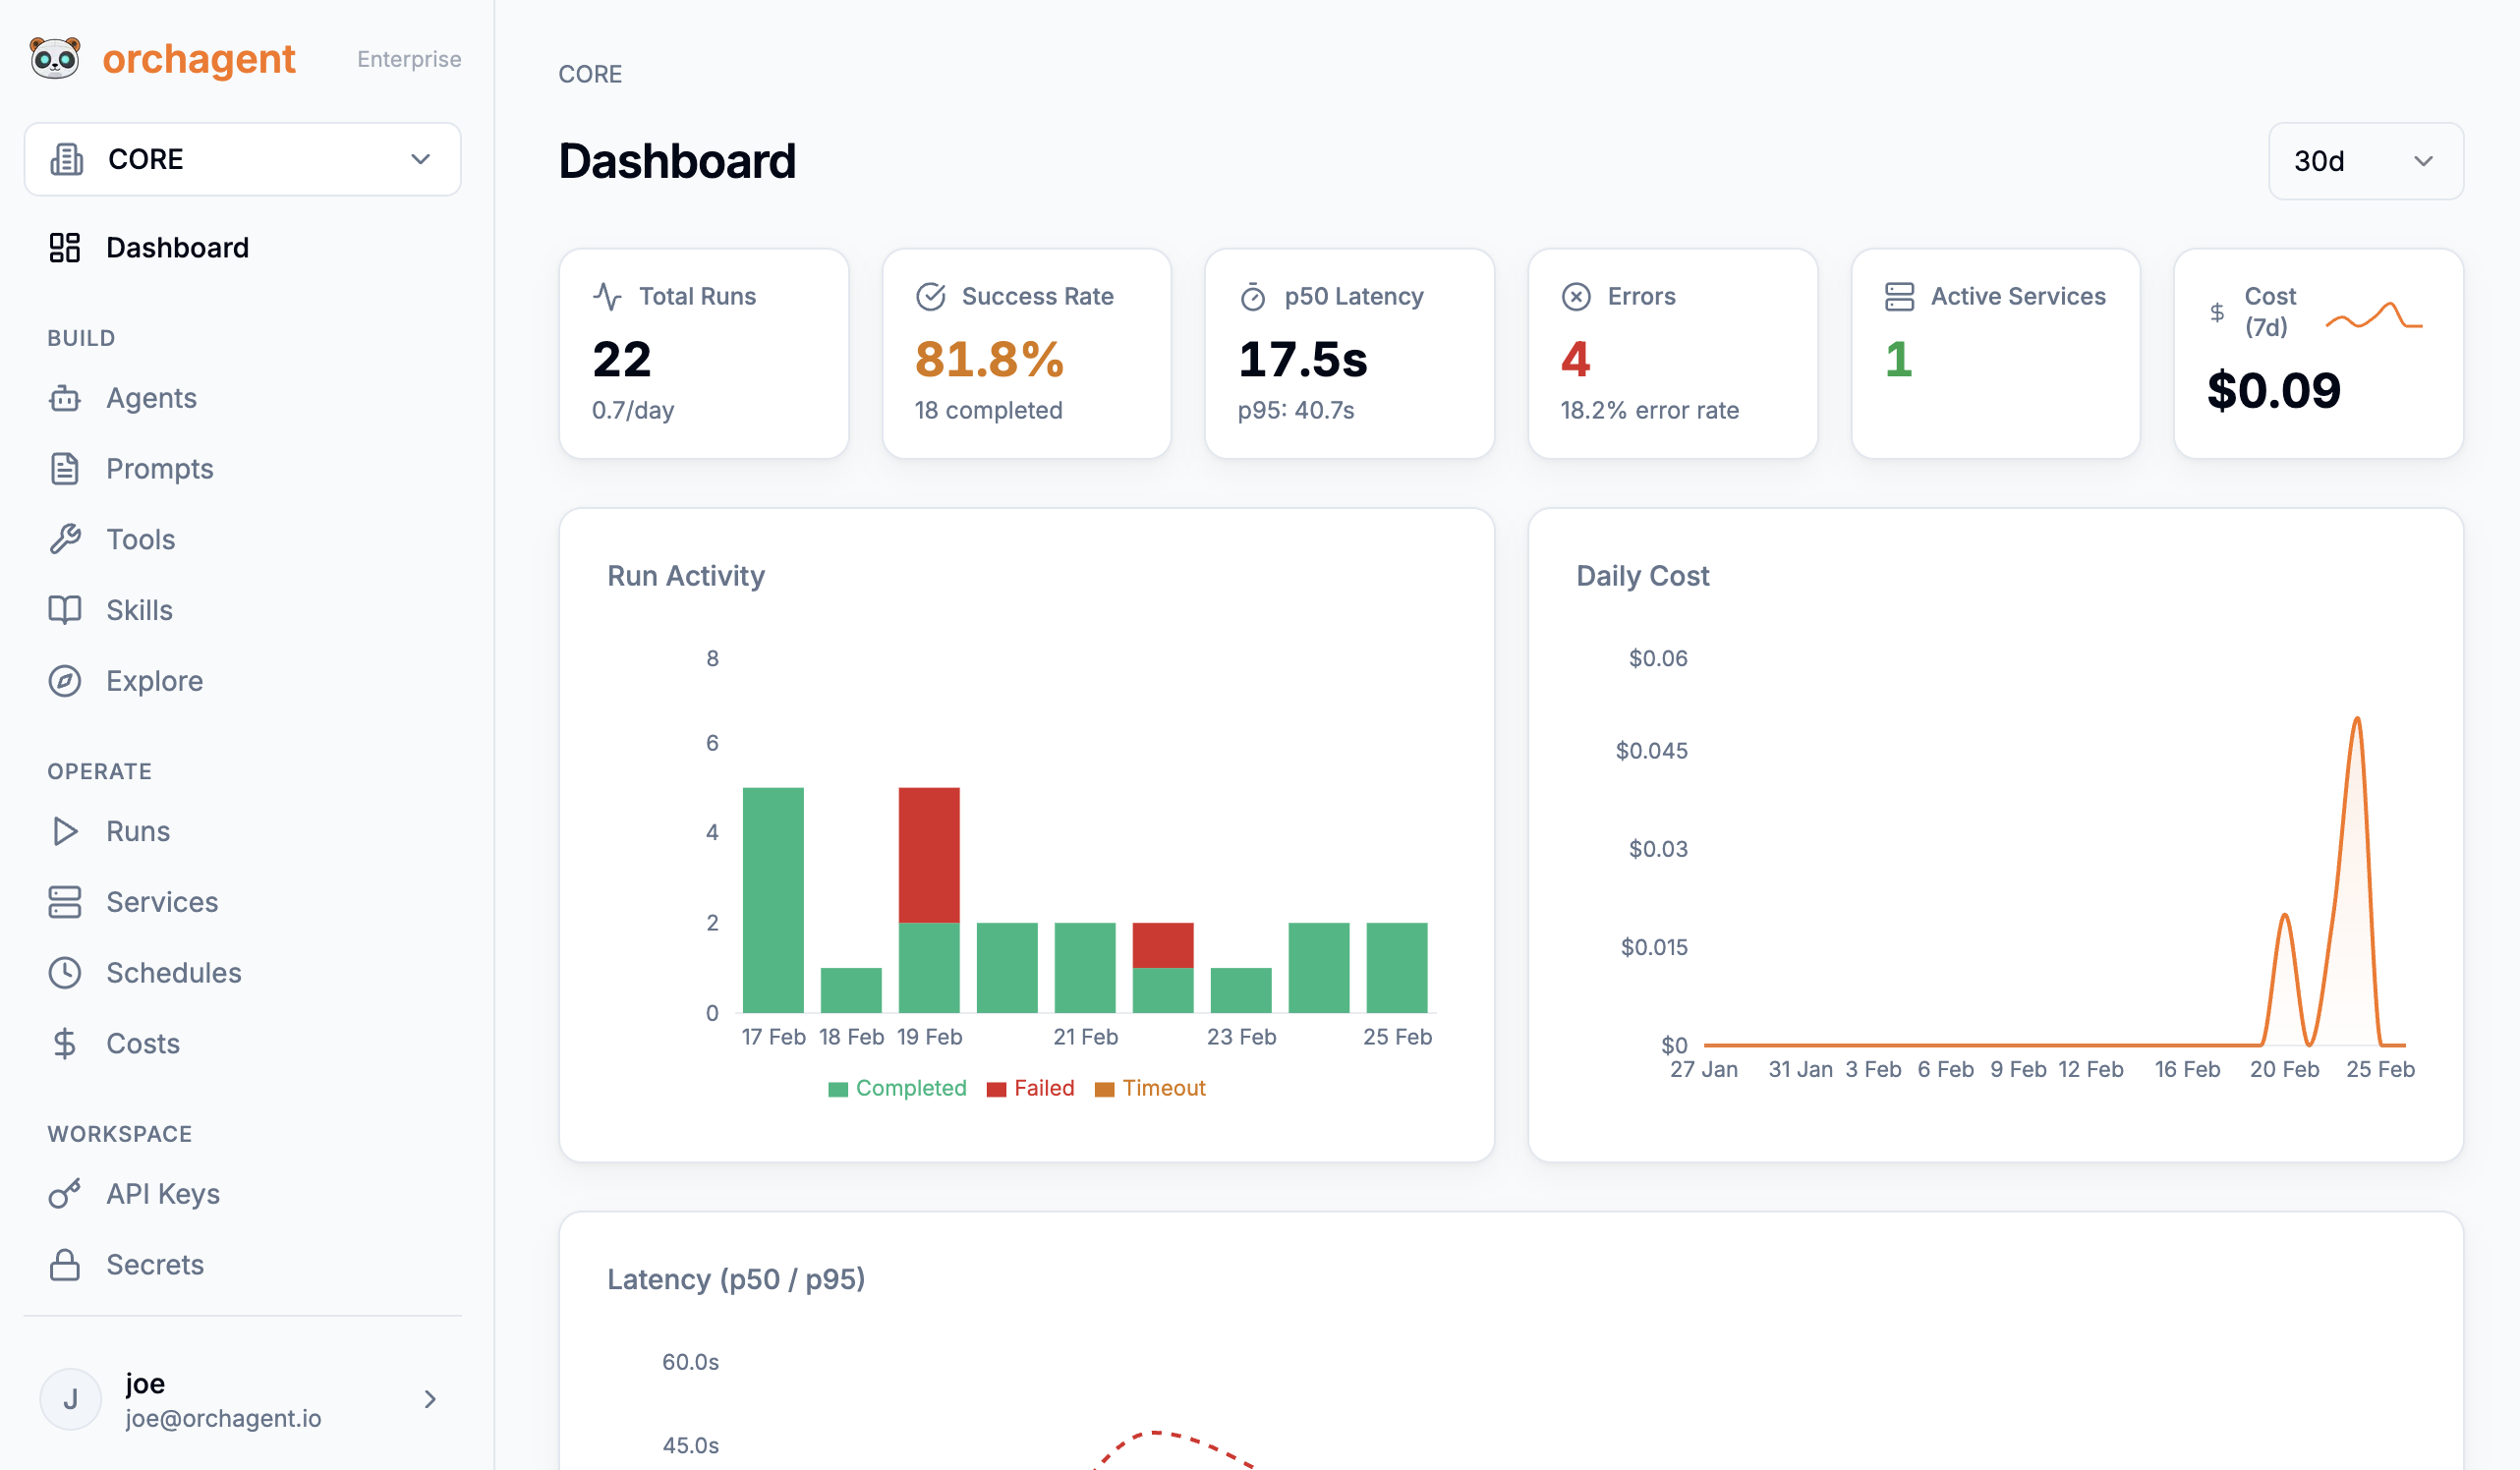Open the CORE workspace dropdown

(242, 159)
